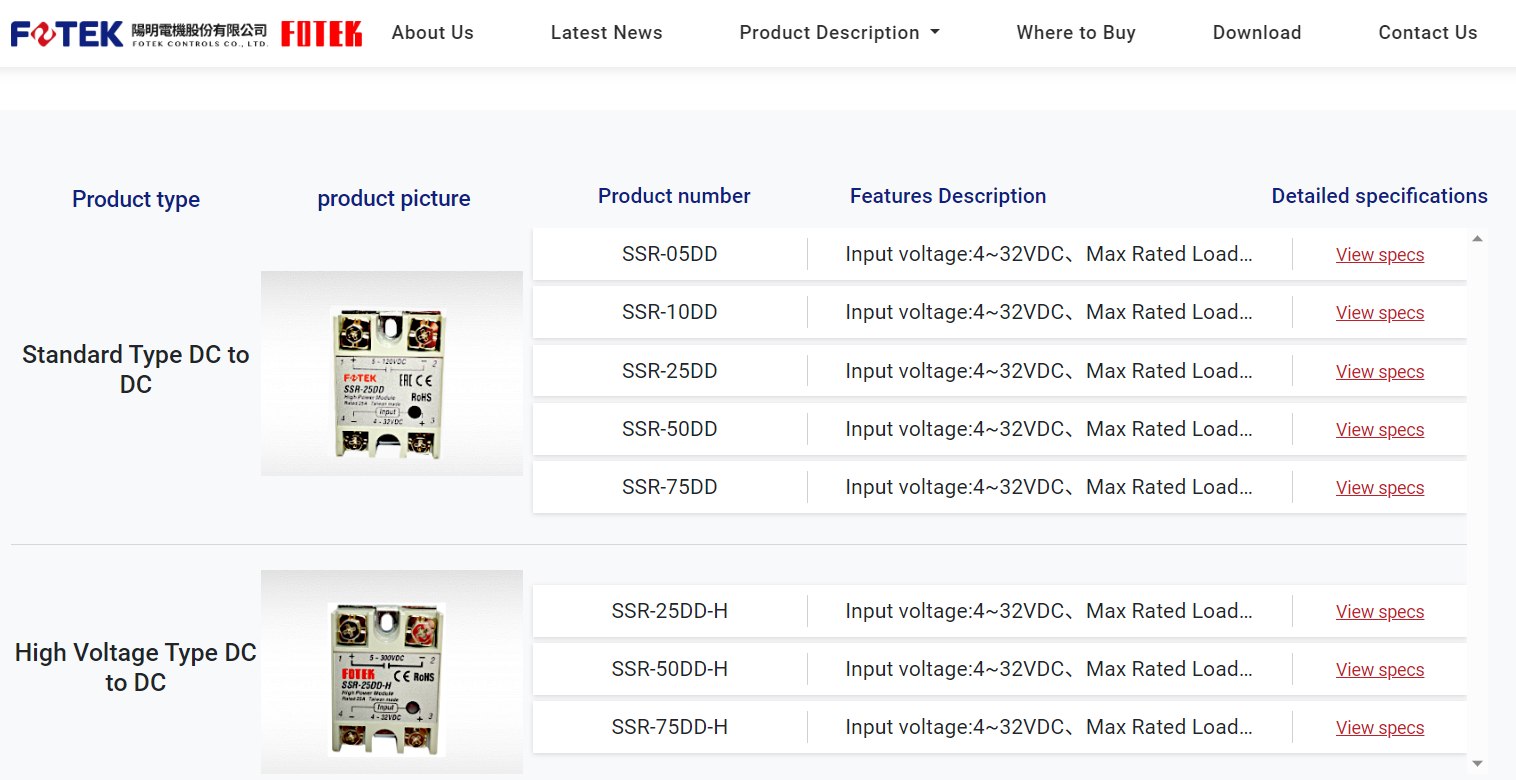Select product number SSR-10DD
This screenshot has width=1516, height=780.
coord(670,312)
